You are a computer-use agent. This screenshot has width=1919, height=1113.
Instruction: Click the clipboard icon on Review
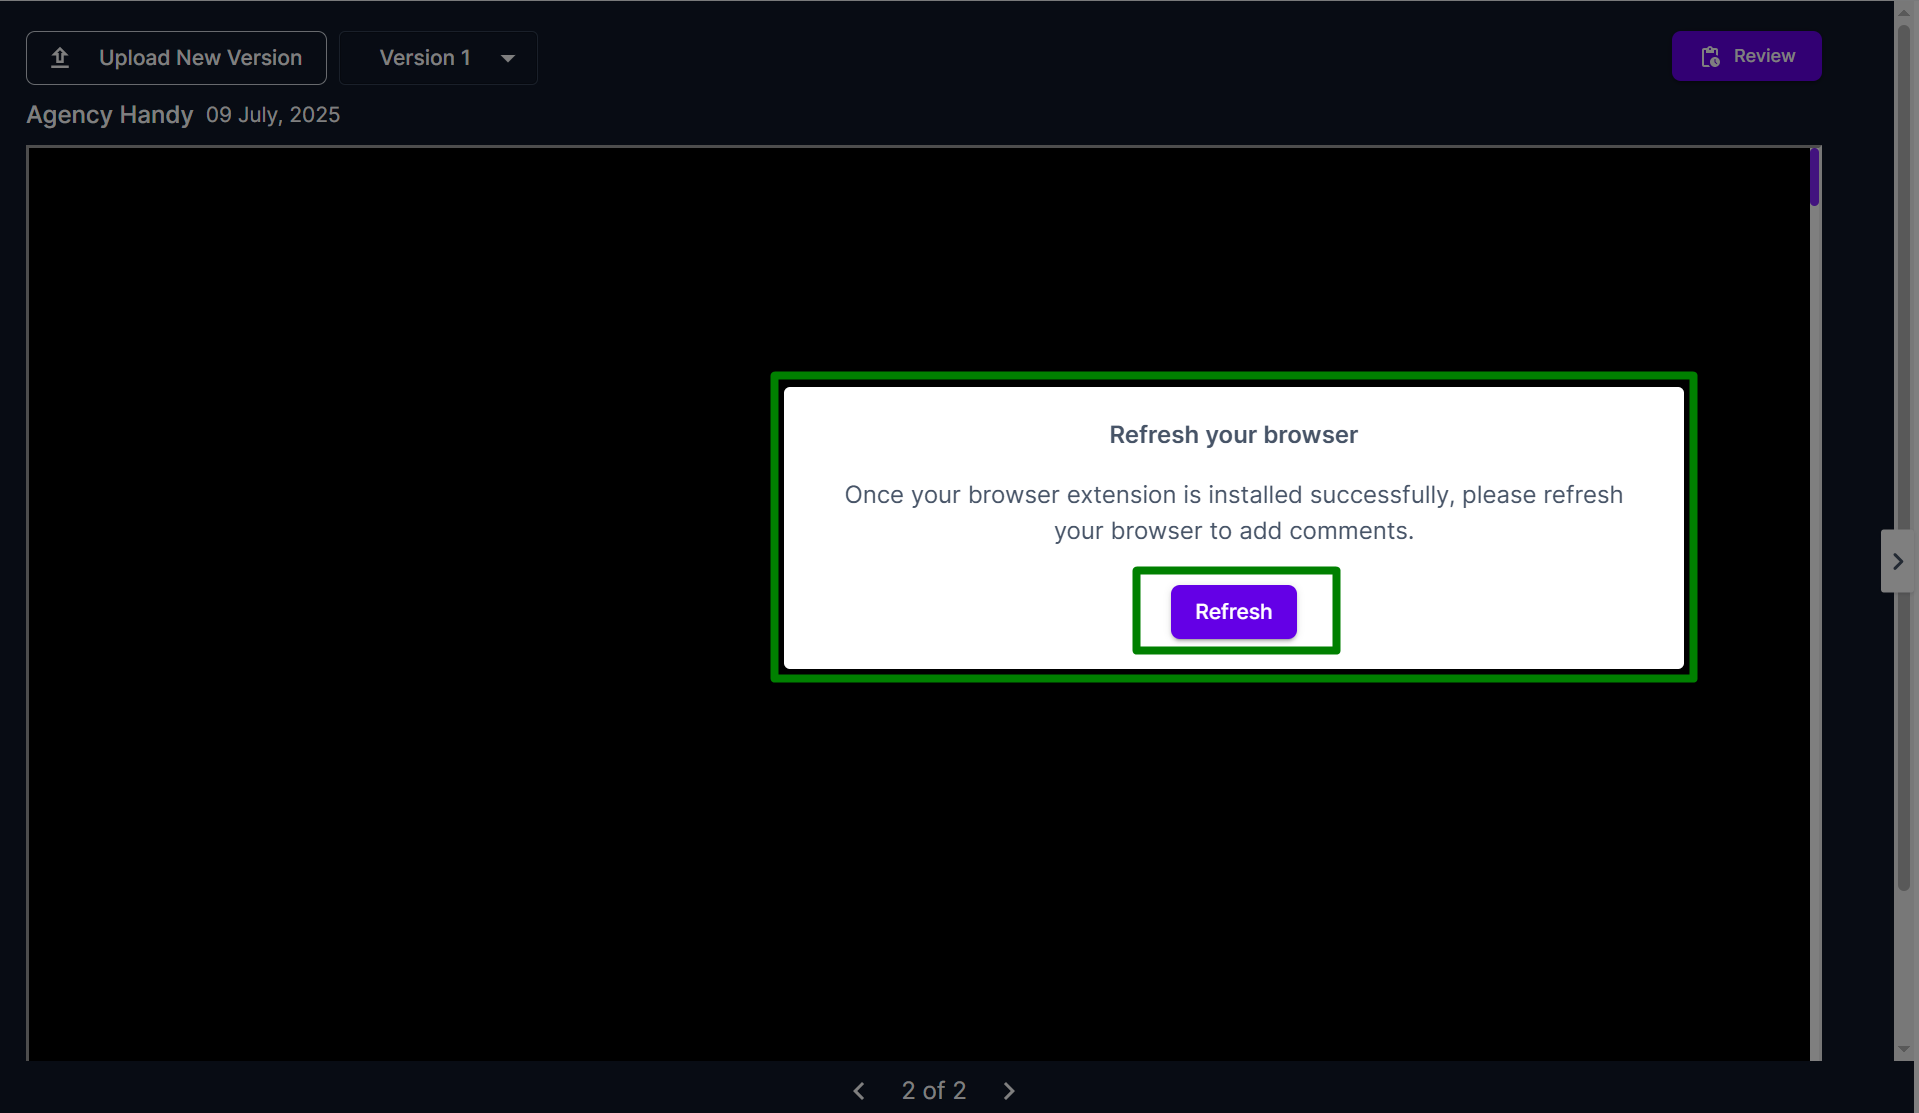coord(1710,57)
